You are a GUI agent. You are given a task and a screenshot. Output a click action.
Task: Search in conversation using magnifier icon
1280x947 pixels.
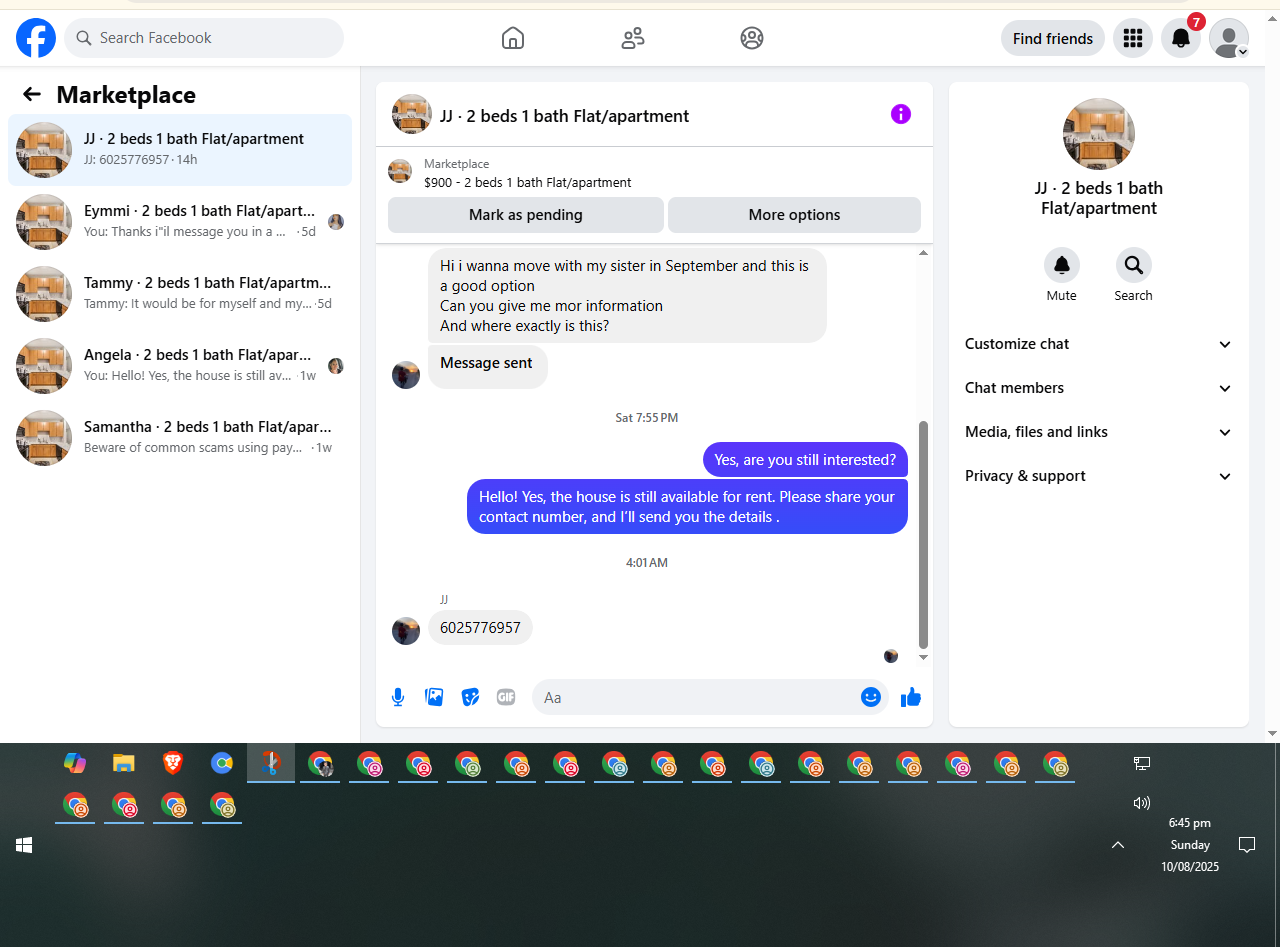click(1134, 265)
